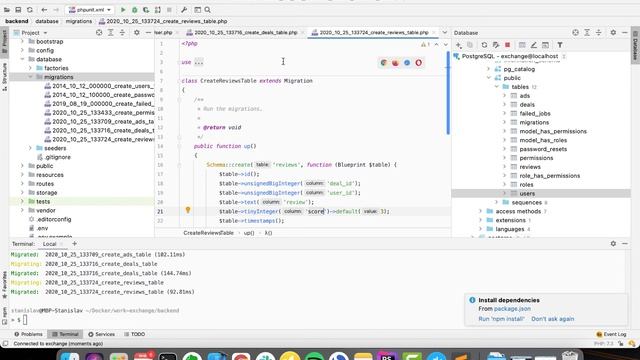Save all files from the toolbar
This screenshot has width=640, height=360.
click(x=18, y=10)
